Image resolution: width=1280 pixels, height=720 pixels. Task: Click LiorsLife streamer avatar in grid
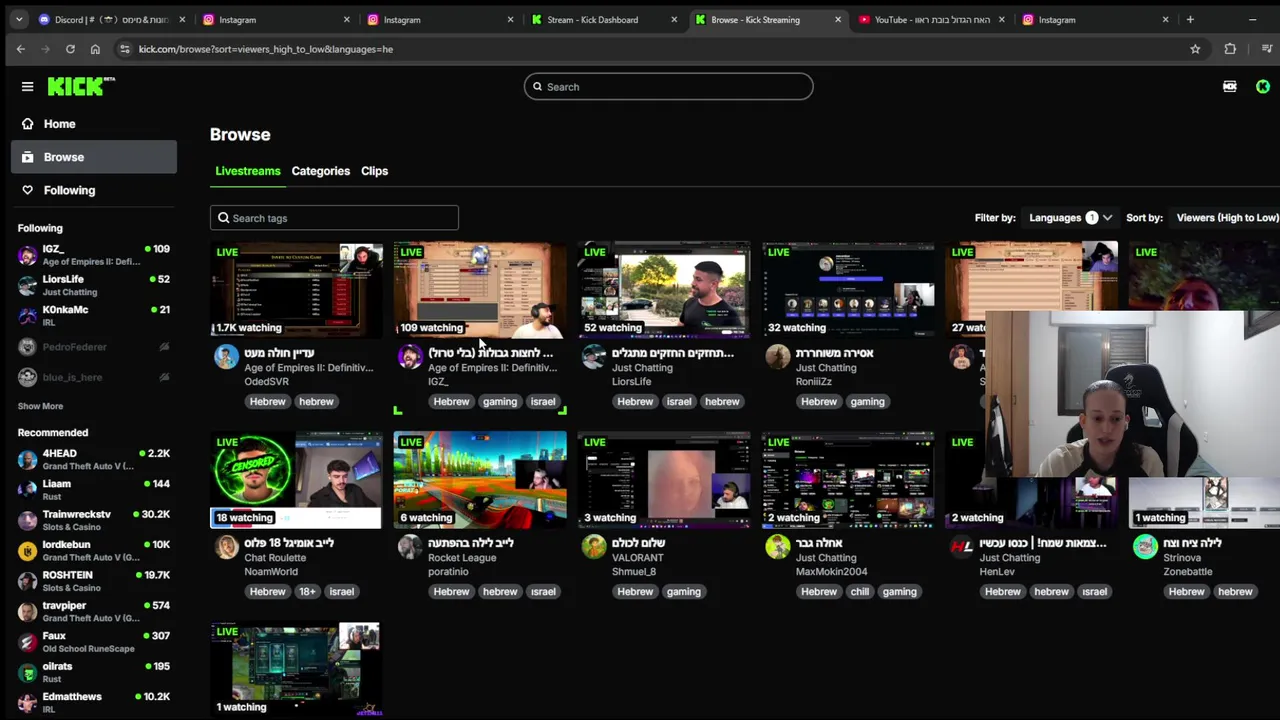coord(594,357)
